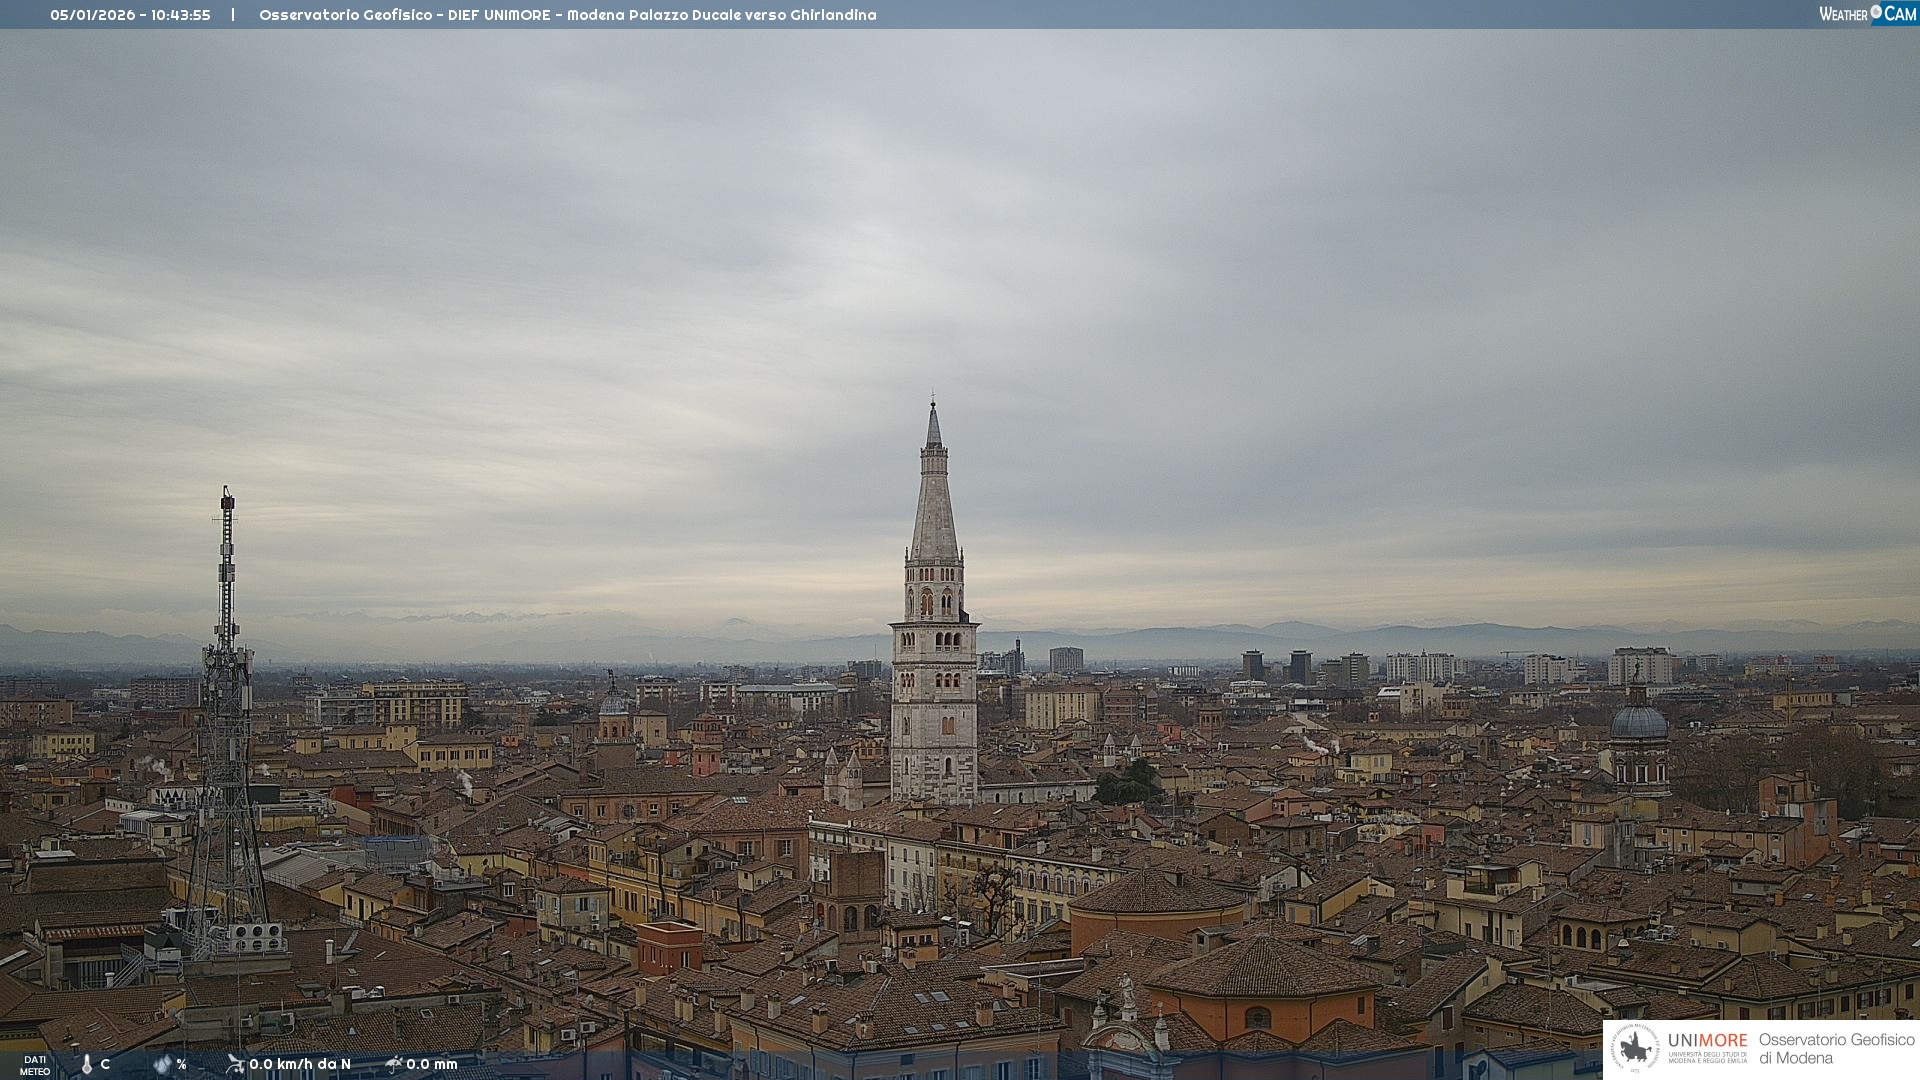Click the blue-gray church dome
Screen dimensions: 1920x1080
coord(1638,722)
